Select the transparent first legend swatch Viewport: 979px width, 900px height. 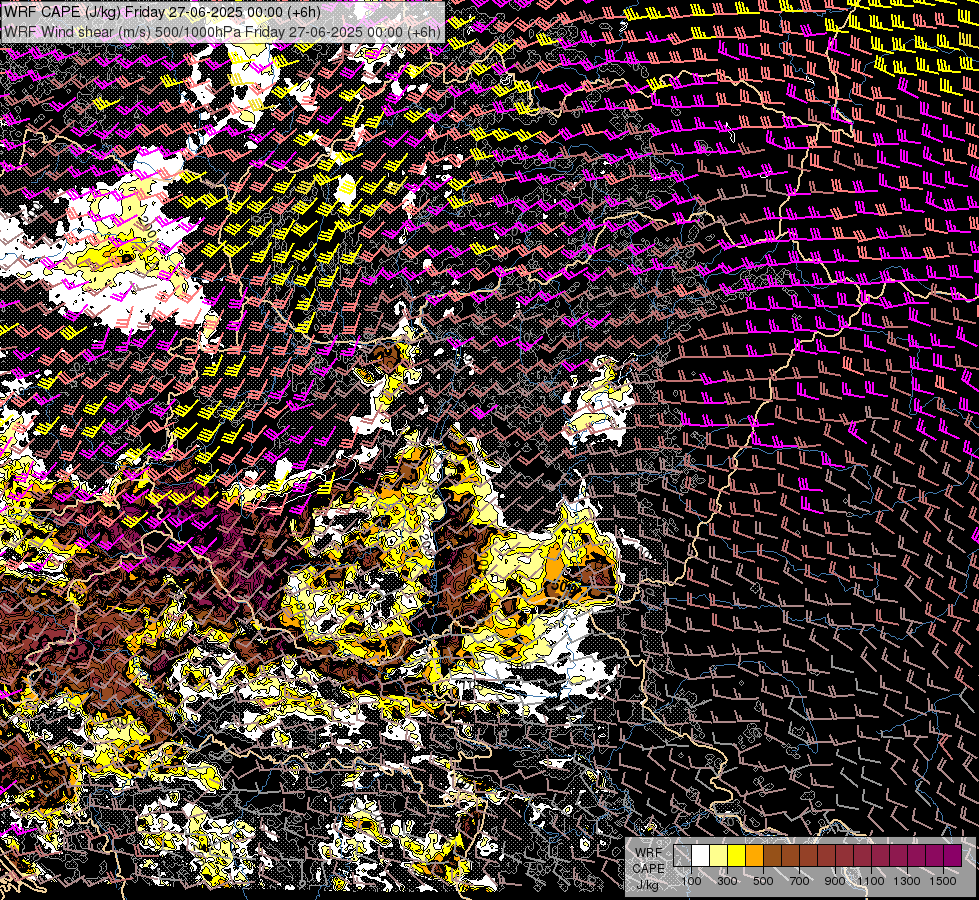coord(682,856)
